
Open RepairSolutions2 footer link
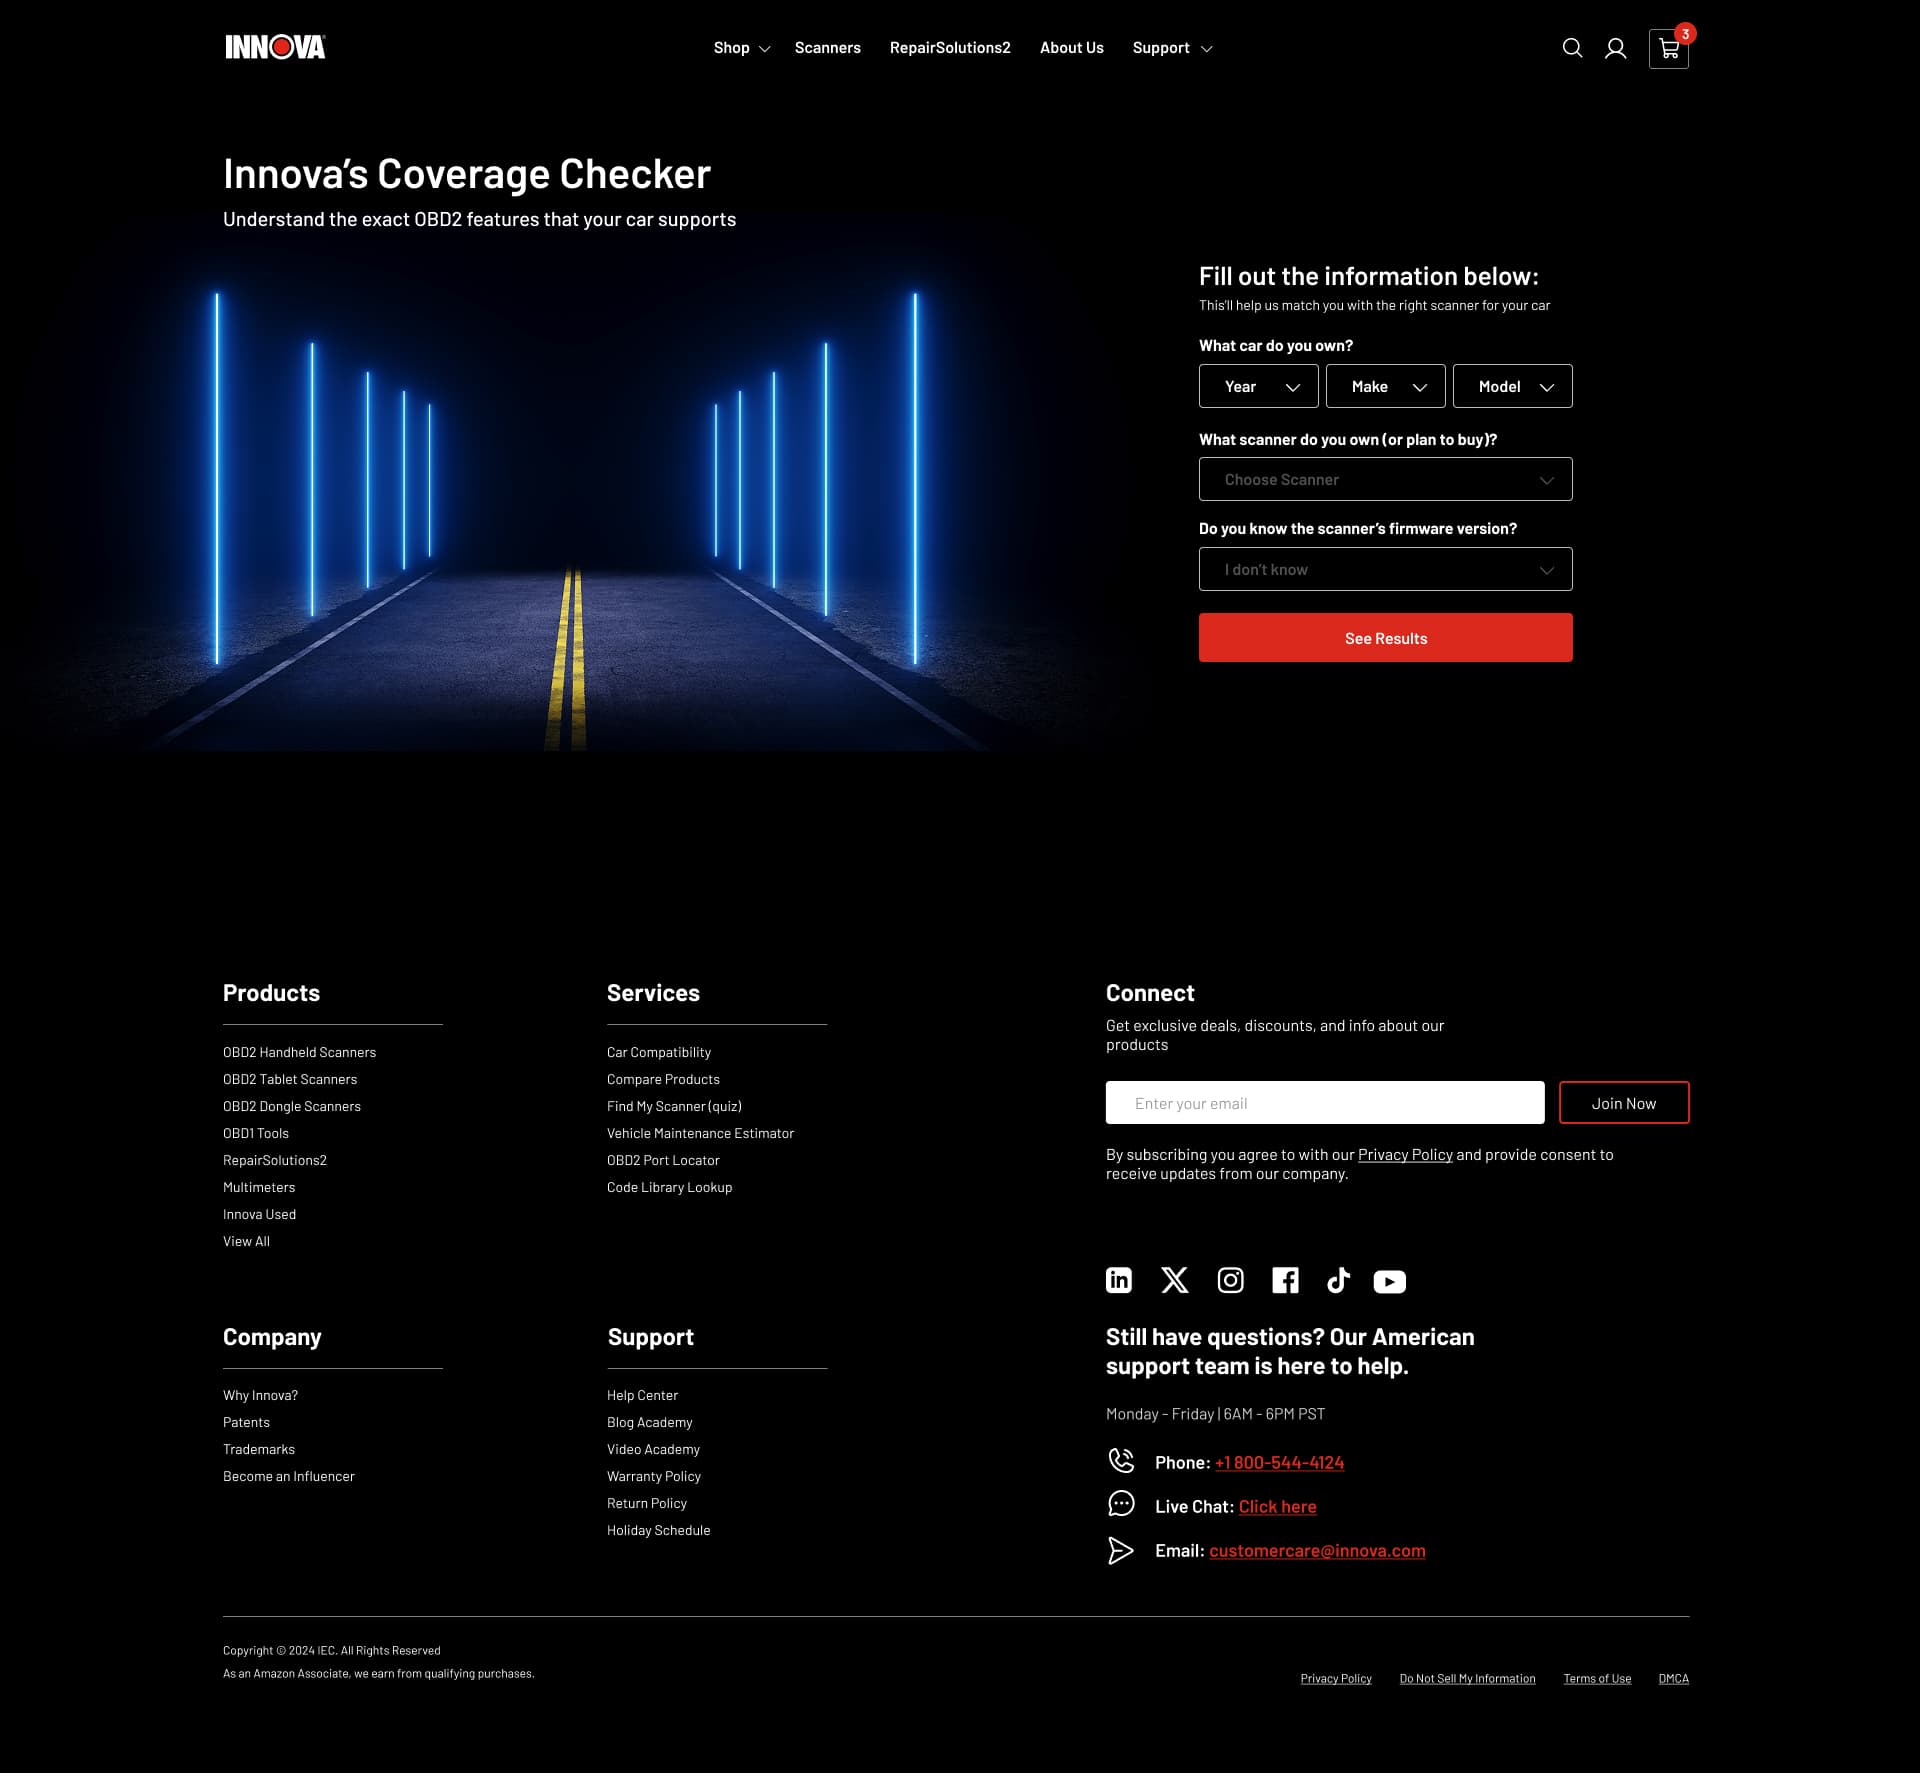click(x=275, y=1160)
